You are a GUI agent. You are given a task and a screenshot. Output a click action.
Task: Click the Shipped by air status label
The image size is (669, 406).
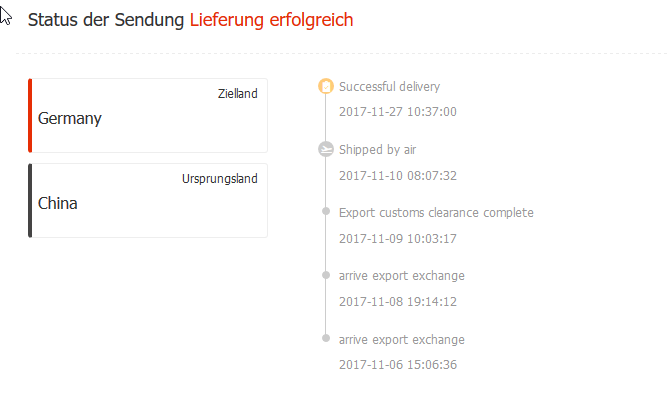(377, 150)
